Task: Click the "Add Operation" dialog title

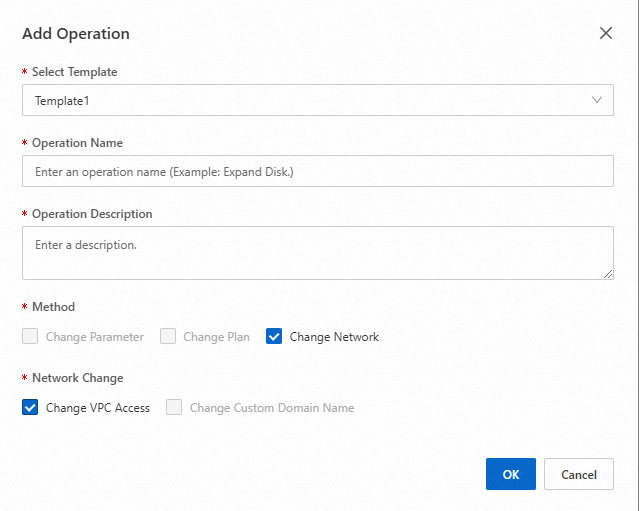Action: pos(76,34)
